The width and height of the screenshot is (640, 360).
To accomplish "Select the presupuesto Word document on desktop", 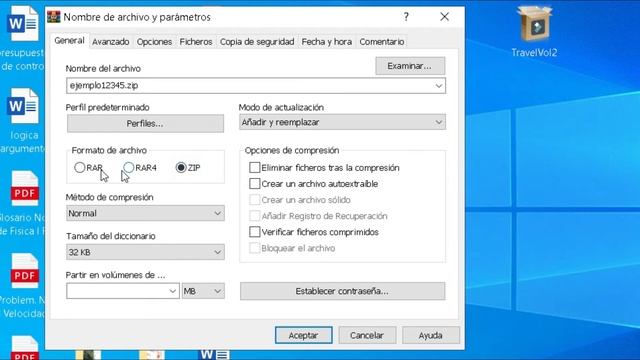I will [22, 38].
